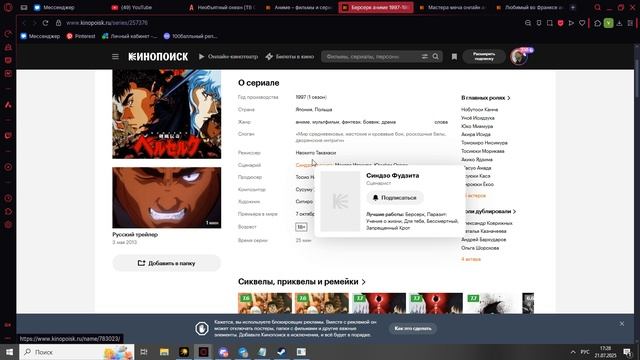
Task: Open Личный кабинет bookmark
Action: (x=129, y=36)
